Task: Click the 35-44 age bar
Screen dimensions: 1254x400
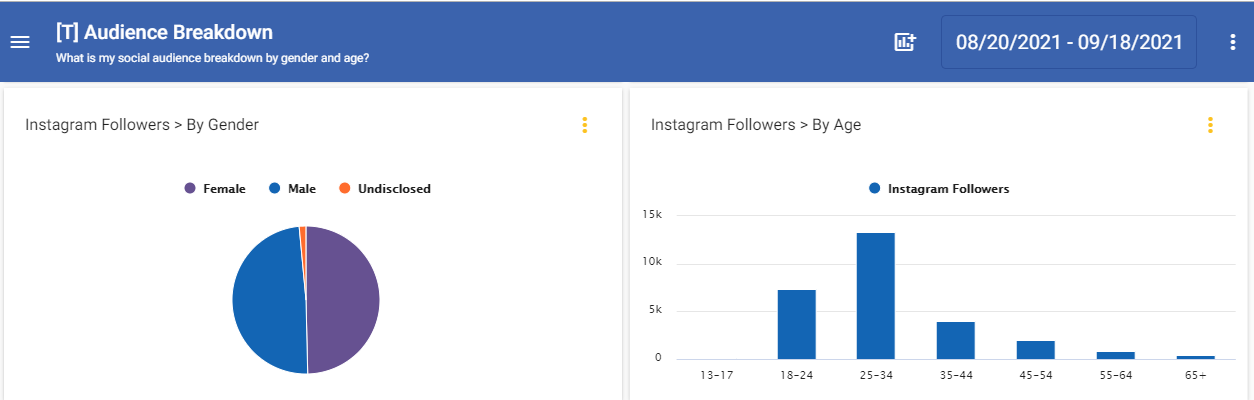Action: 955,340
